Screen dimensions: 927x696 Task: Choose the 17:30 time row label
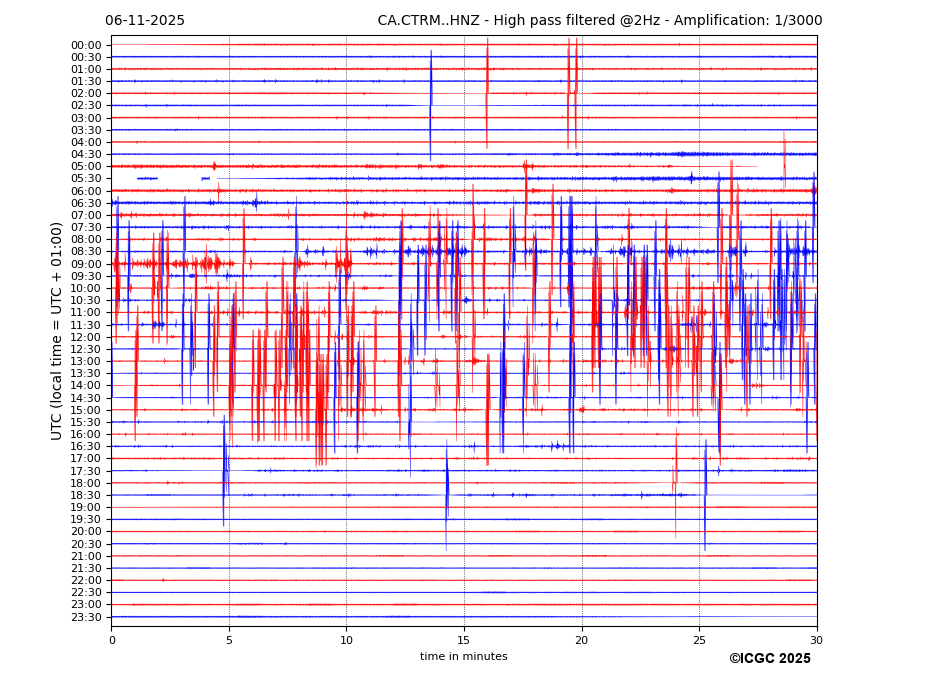[86, 471]
